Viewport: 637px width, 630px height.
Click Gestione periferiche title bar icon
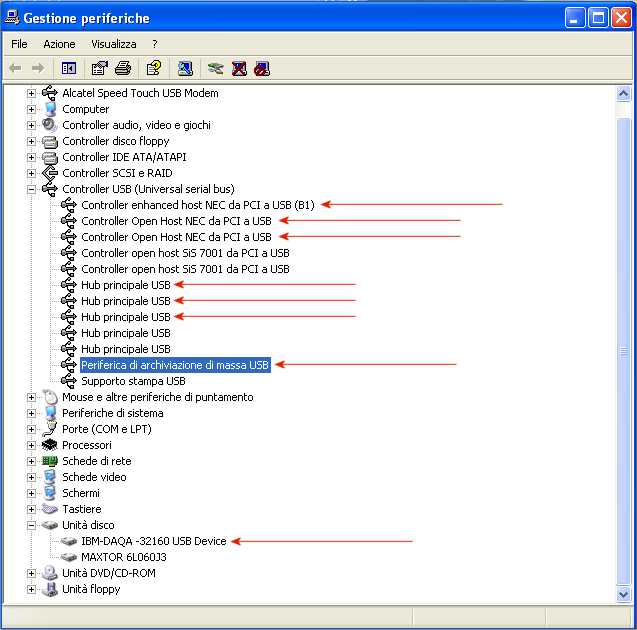coord(12,18)
